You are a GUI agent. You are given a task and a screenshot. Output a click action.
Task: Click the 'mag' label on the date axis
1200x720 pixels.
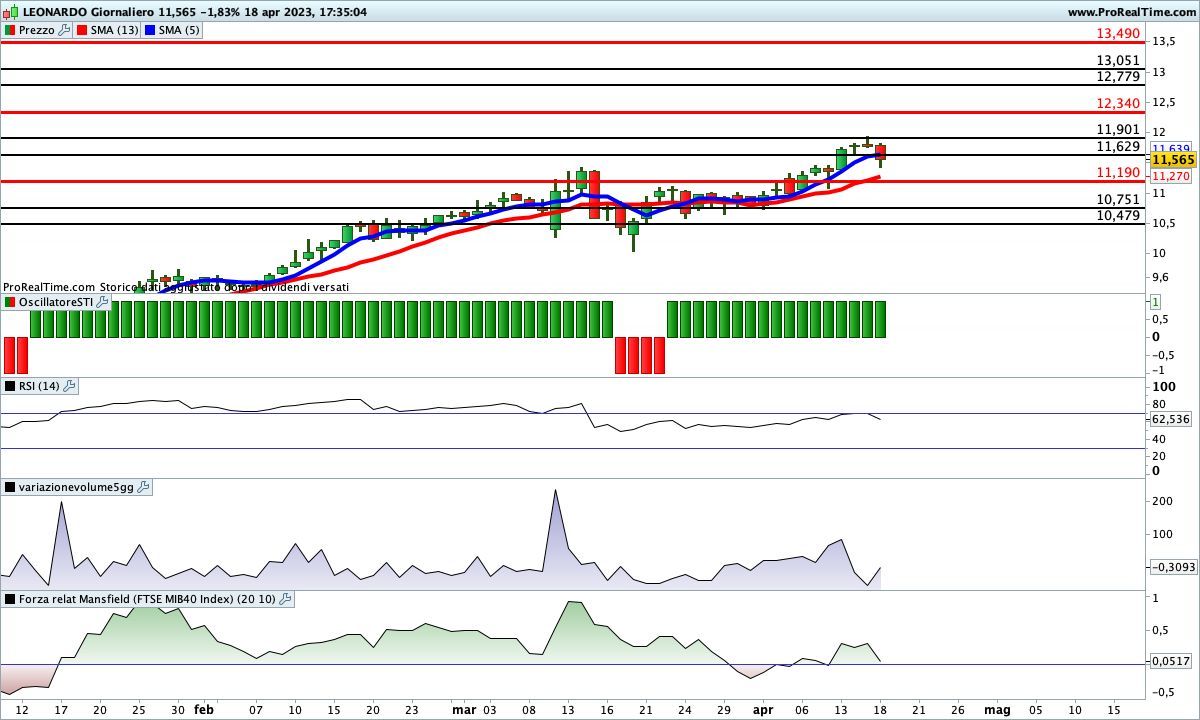[997, 709]
